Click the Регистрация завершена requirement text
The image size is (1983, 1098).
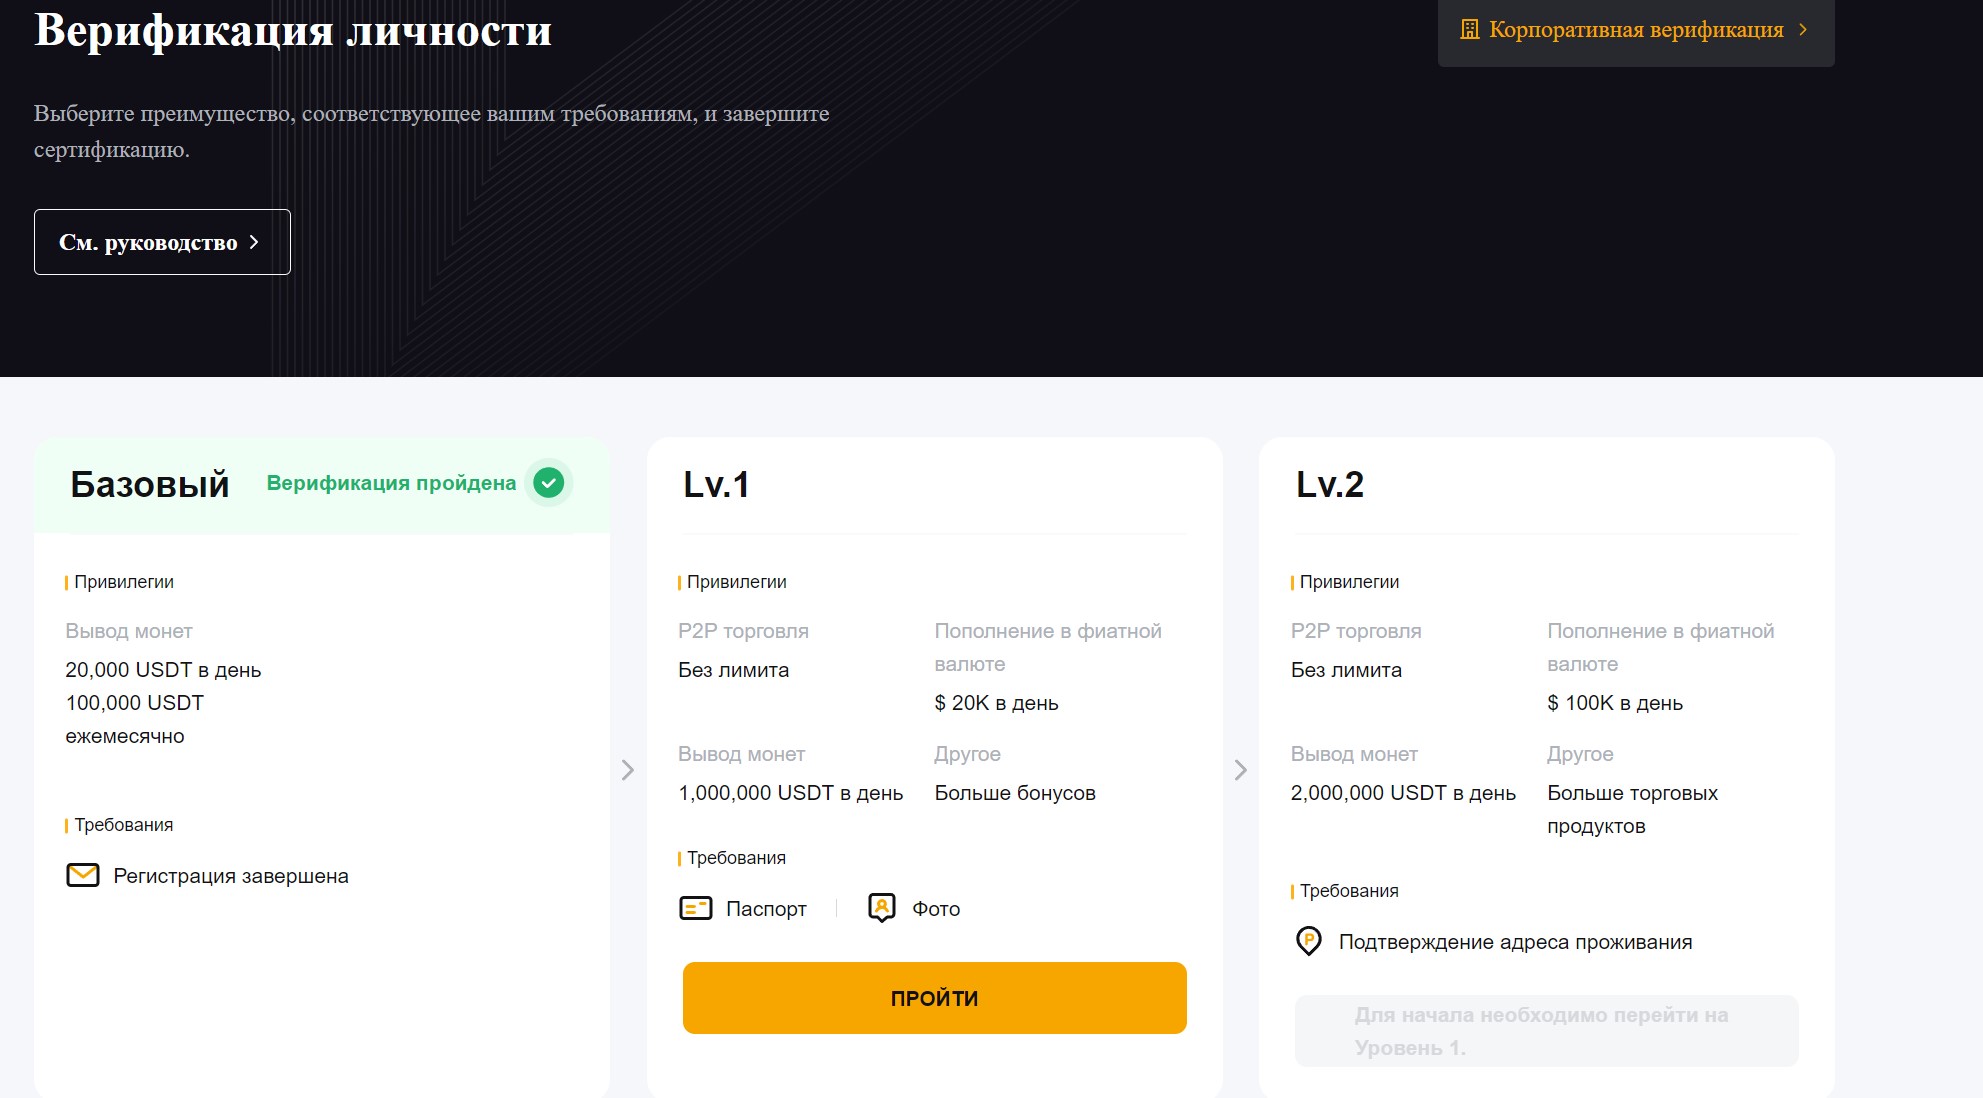tap(231, 876)
